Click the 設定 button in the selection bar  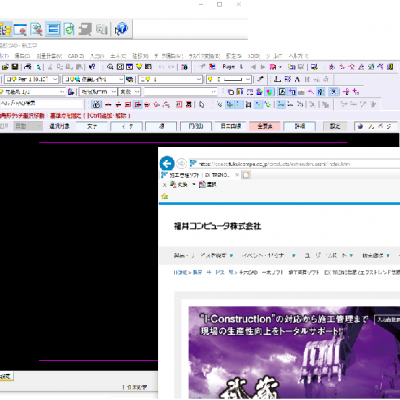click(x=335, y=126)
